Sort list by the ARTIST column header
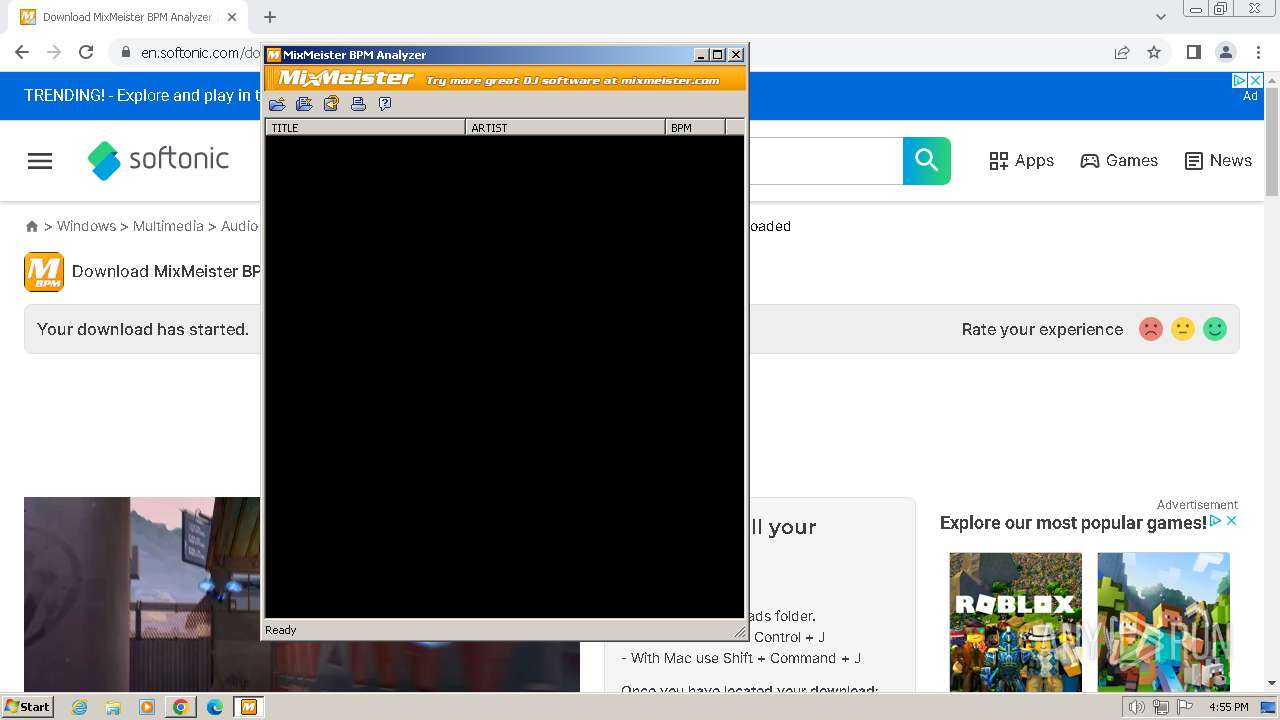The width and height of the screenshot is (1280, 720). [x=565, y=127]
